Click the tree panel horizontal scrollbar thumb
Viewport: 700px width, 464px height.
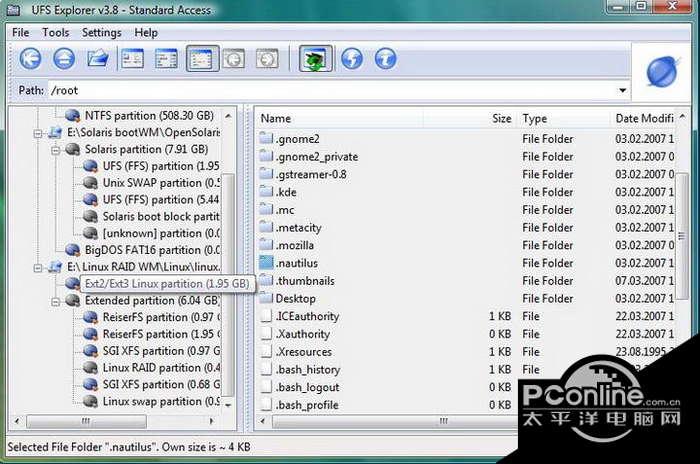point(86,421)
